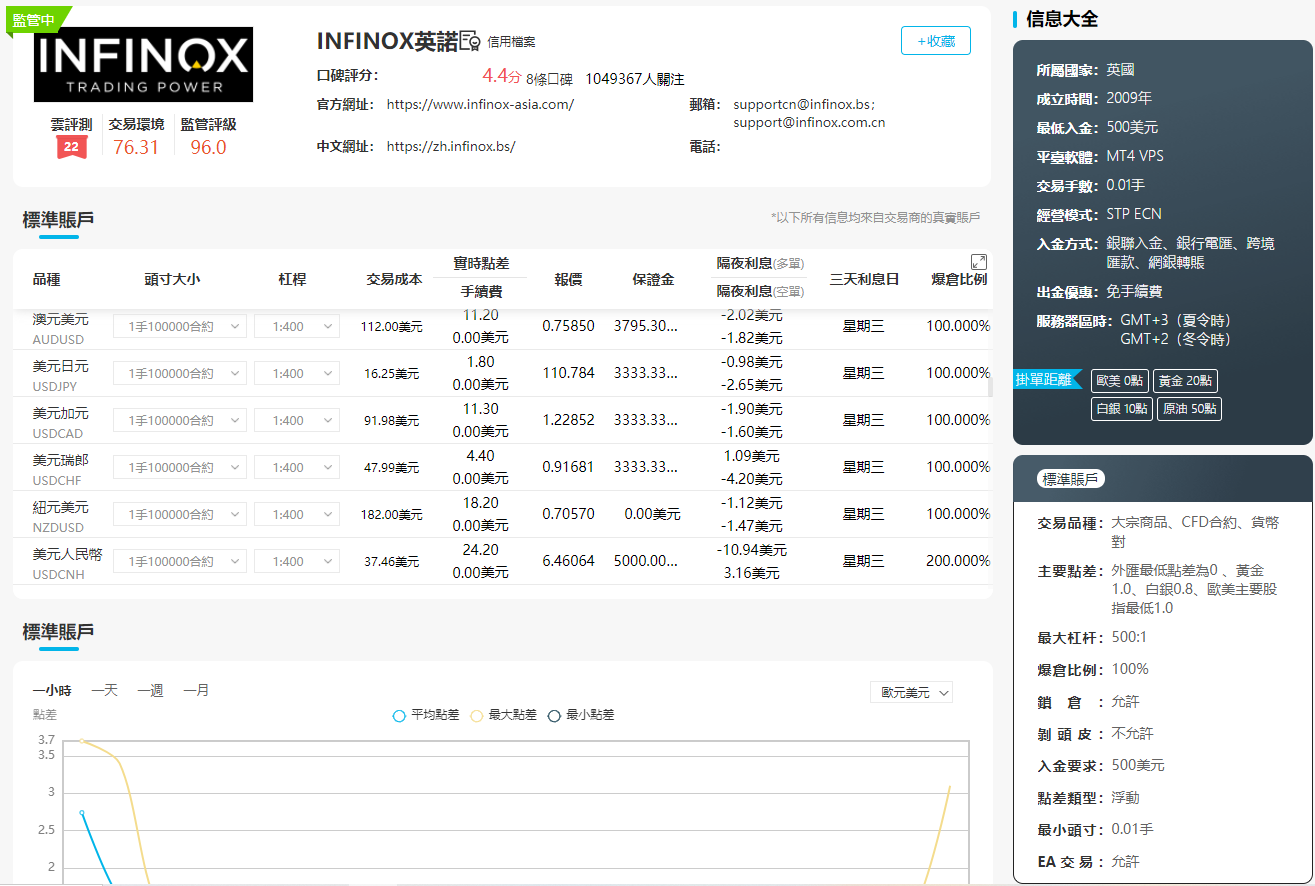Click the USDCNH row label

tap(67, 564)
